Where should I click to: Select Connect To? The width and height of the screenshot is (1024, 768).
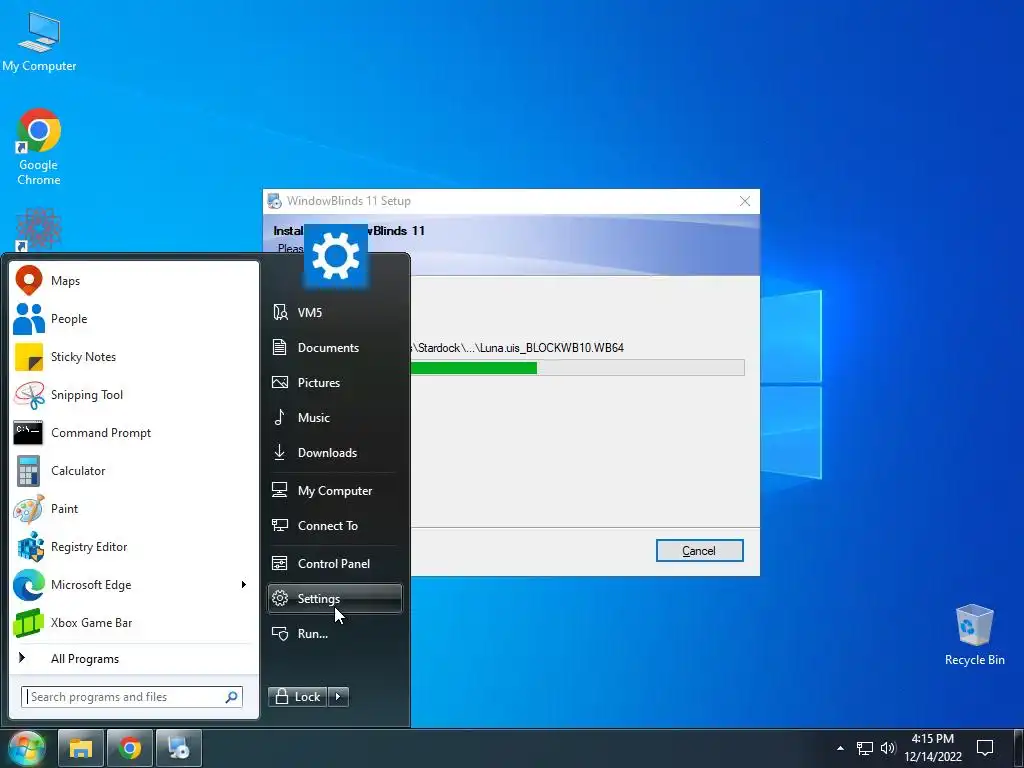pyautogui.click(x=334, y=526)
